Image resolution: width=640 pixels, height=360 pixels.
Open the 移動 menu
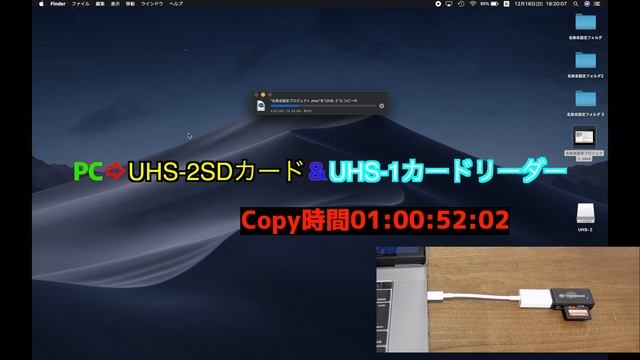[130, 4]
